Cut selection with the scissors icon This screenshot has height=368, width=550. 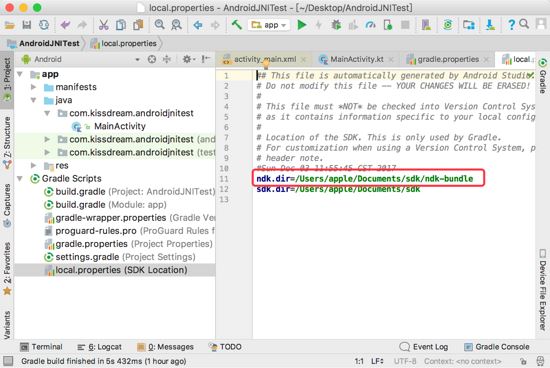[103, 25]
